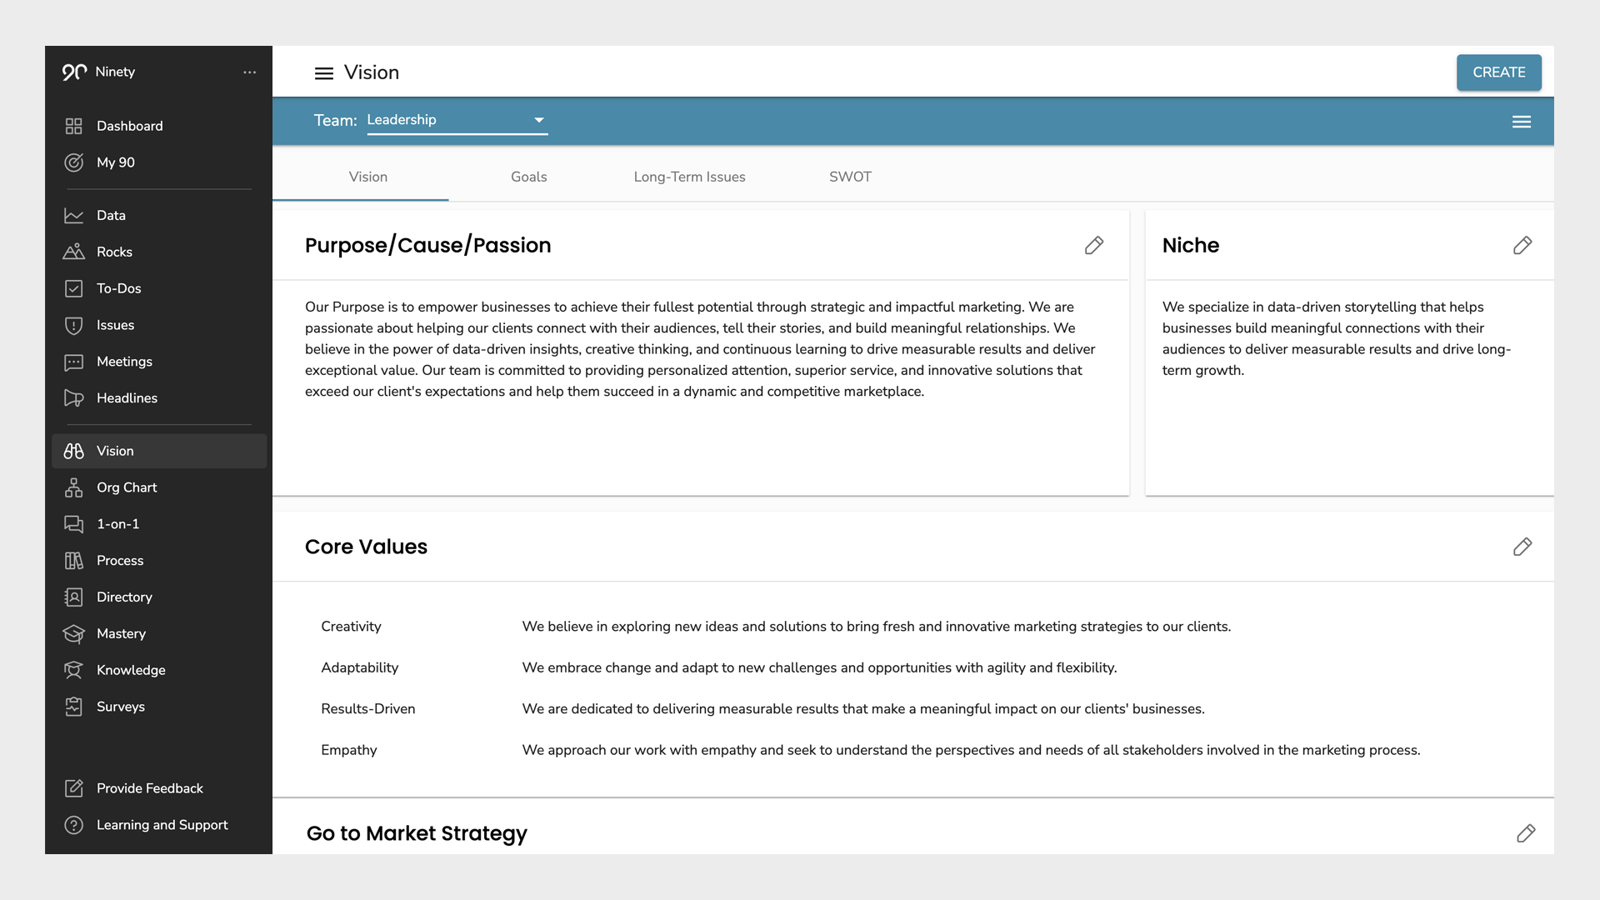Viewport: 1600px width, 900px height.
Task: Edit the Core Values section
Action: [x=1522, y=546]
